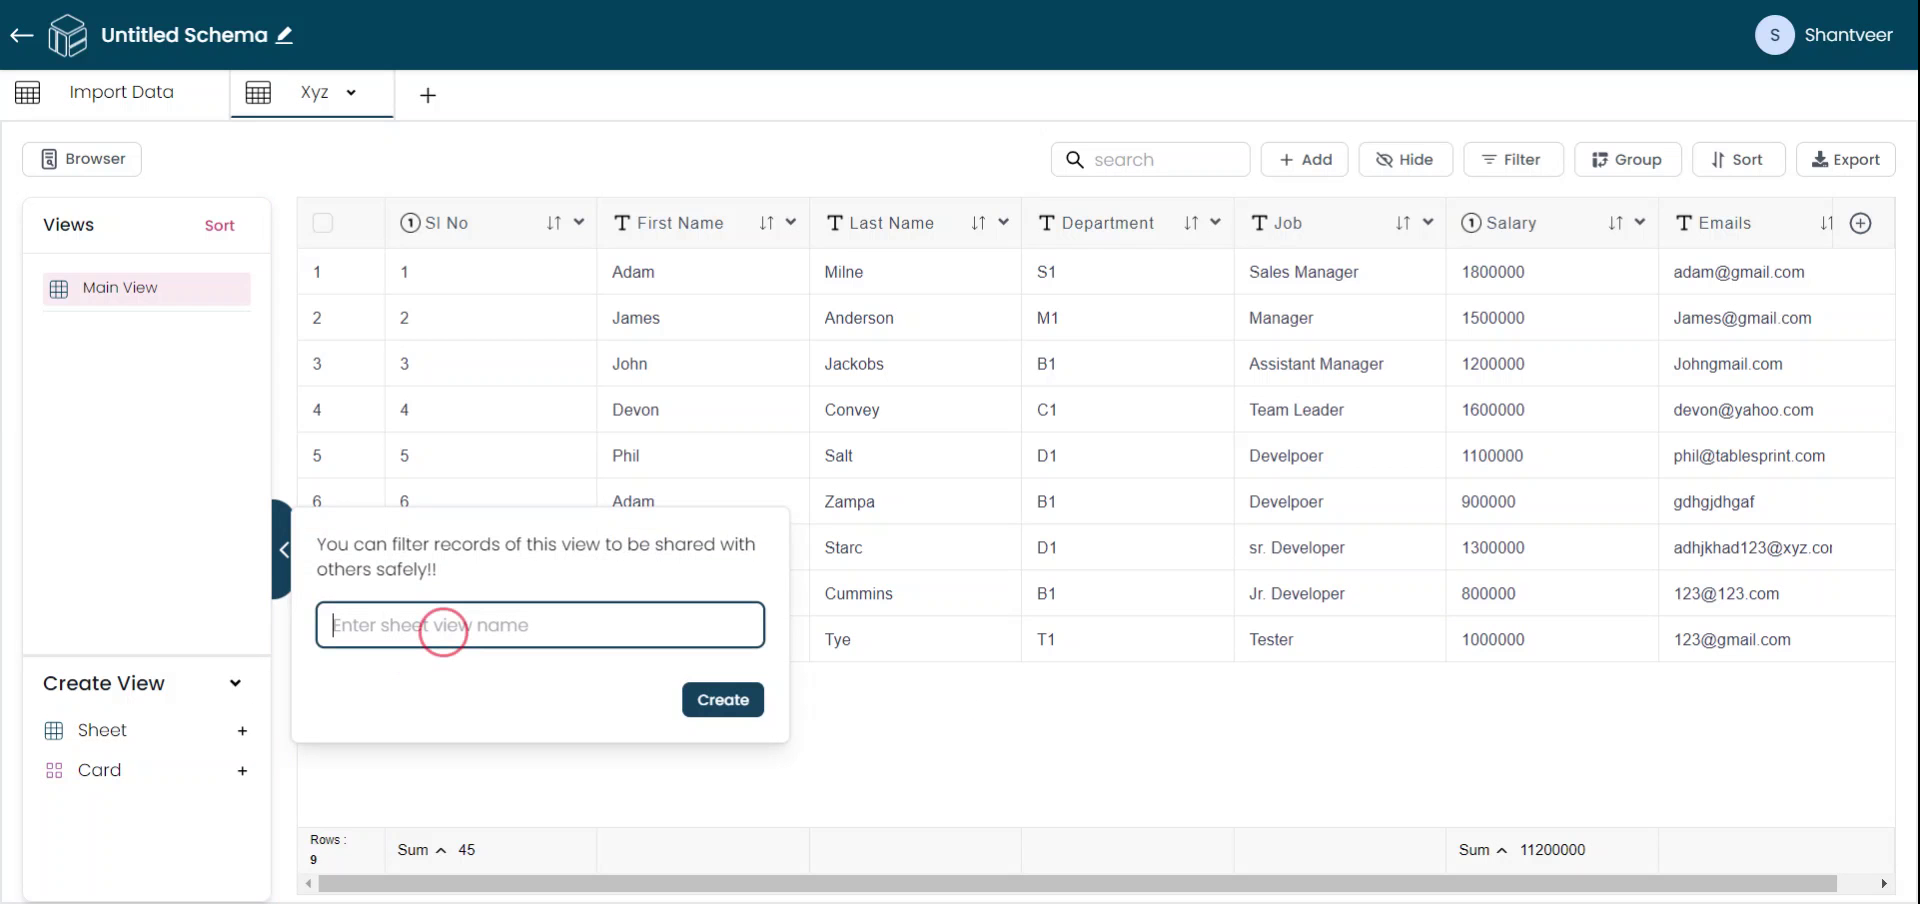Collapse sidebar using the left chevron handle

tap(283, 549)
